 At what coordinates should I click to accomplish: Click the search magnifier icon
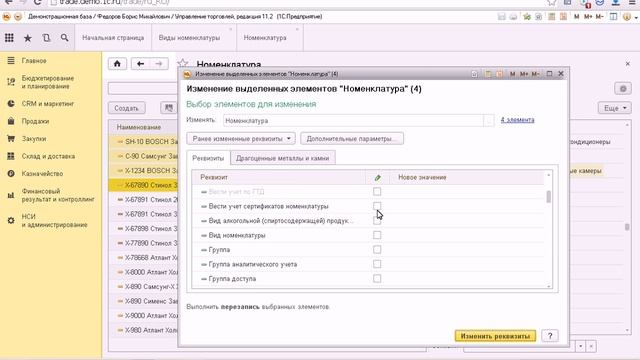pyautogui.click(x=64, y=38)
